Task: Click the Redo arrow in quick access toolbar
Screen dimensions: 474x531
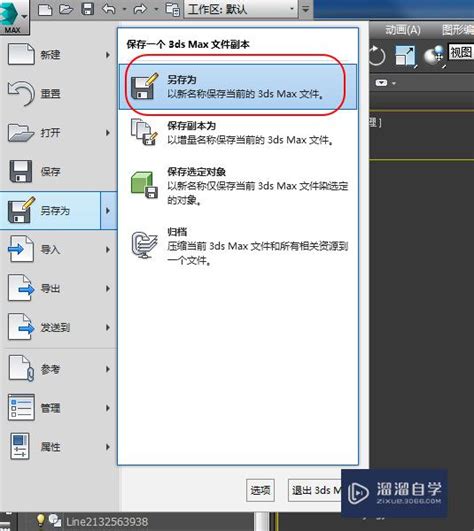Action: pyautogui.click(x=140, y=9)
